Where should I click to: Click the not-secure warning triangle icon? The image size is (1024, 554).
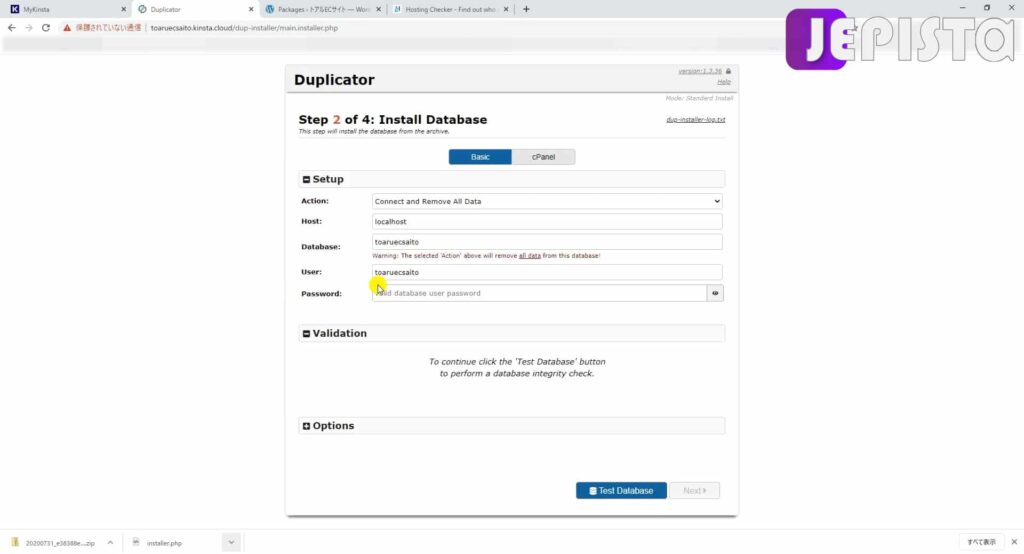pos(67,28)
